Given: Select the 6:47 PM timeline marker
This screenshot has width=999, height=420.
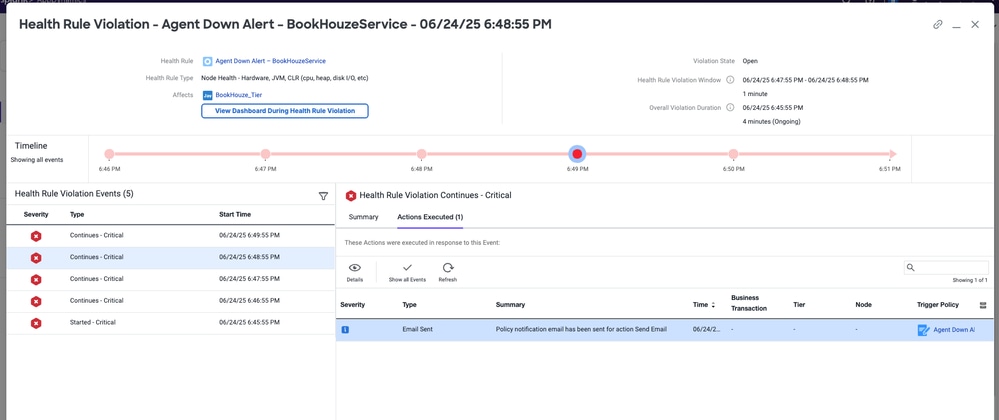Looking at the screenshot, I should coord(265,154).
